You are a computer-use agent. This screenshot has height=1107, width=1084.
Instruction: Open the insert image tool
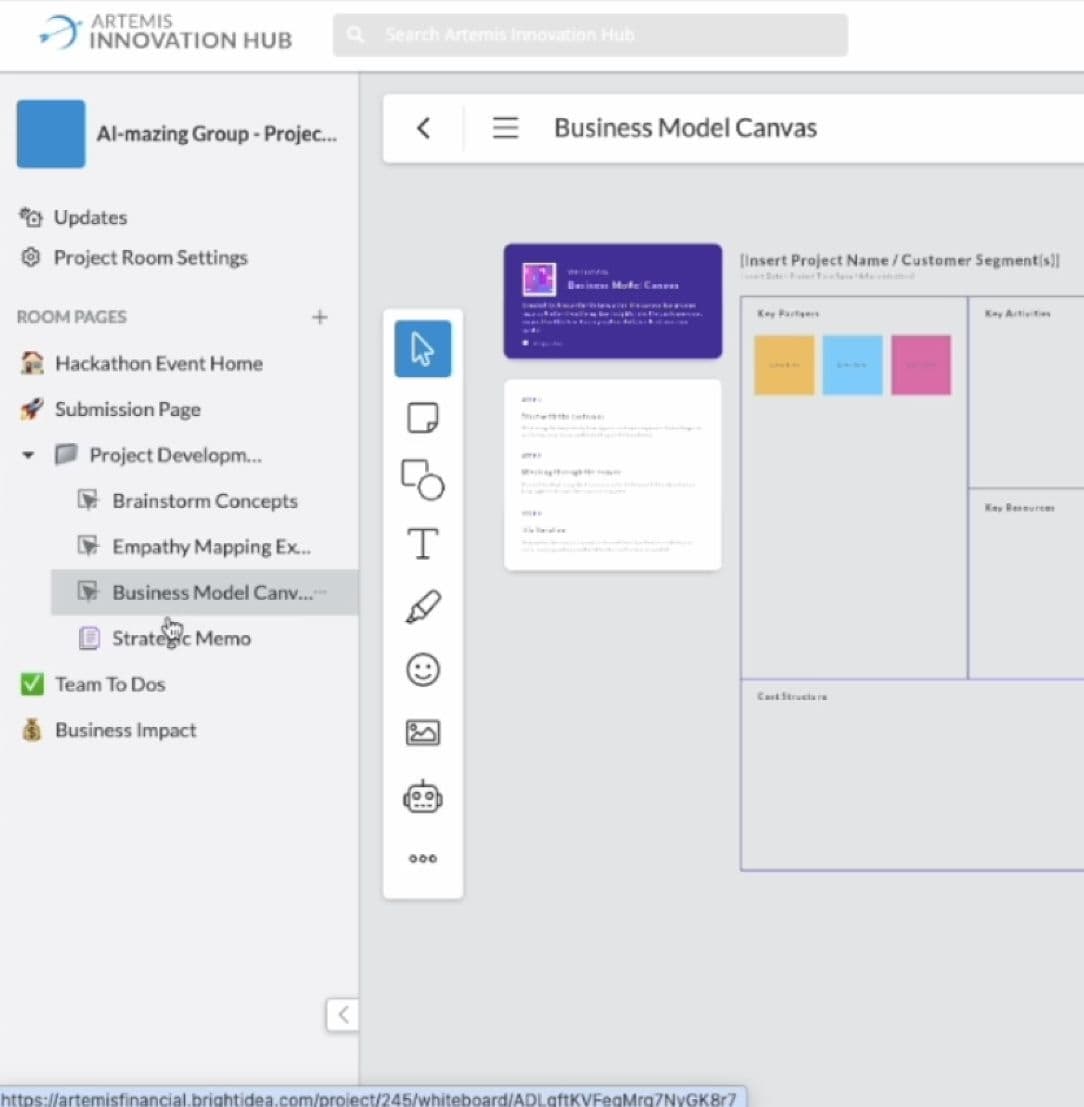tap(422, 732)
